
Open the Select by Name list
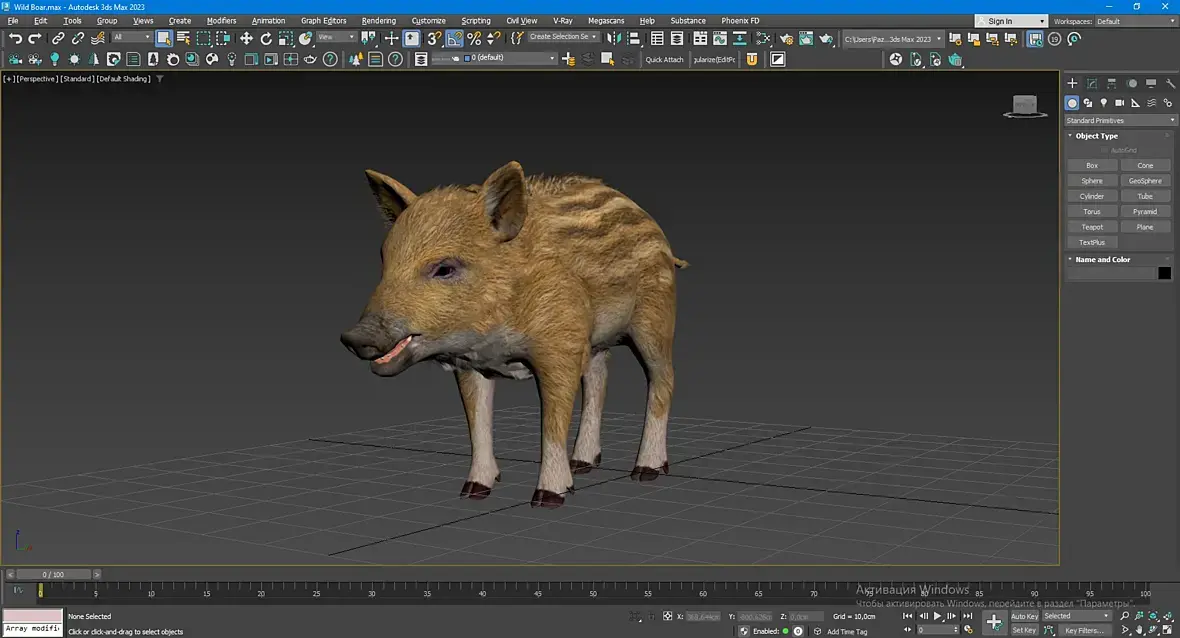click(183, 38)
